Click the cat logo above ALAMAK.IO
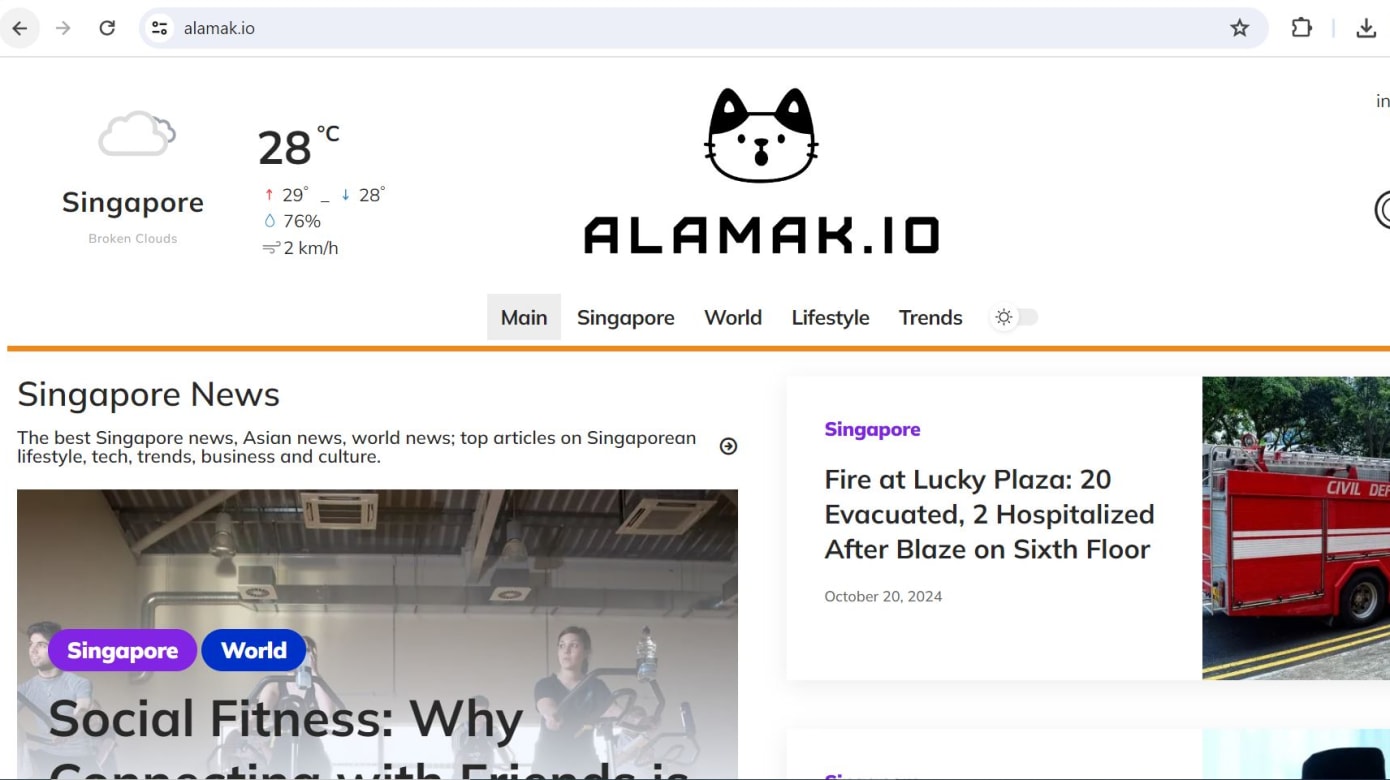The image size is (1390, 780). 761,135
